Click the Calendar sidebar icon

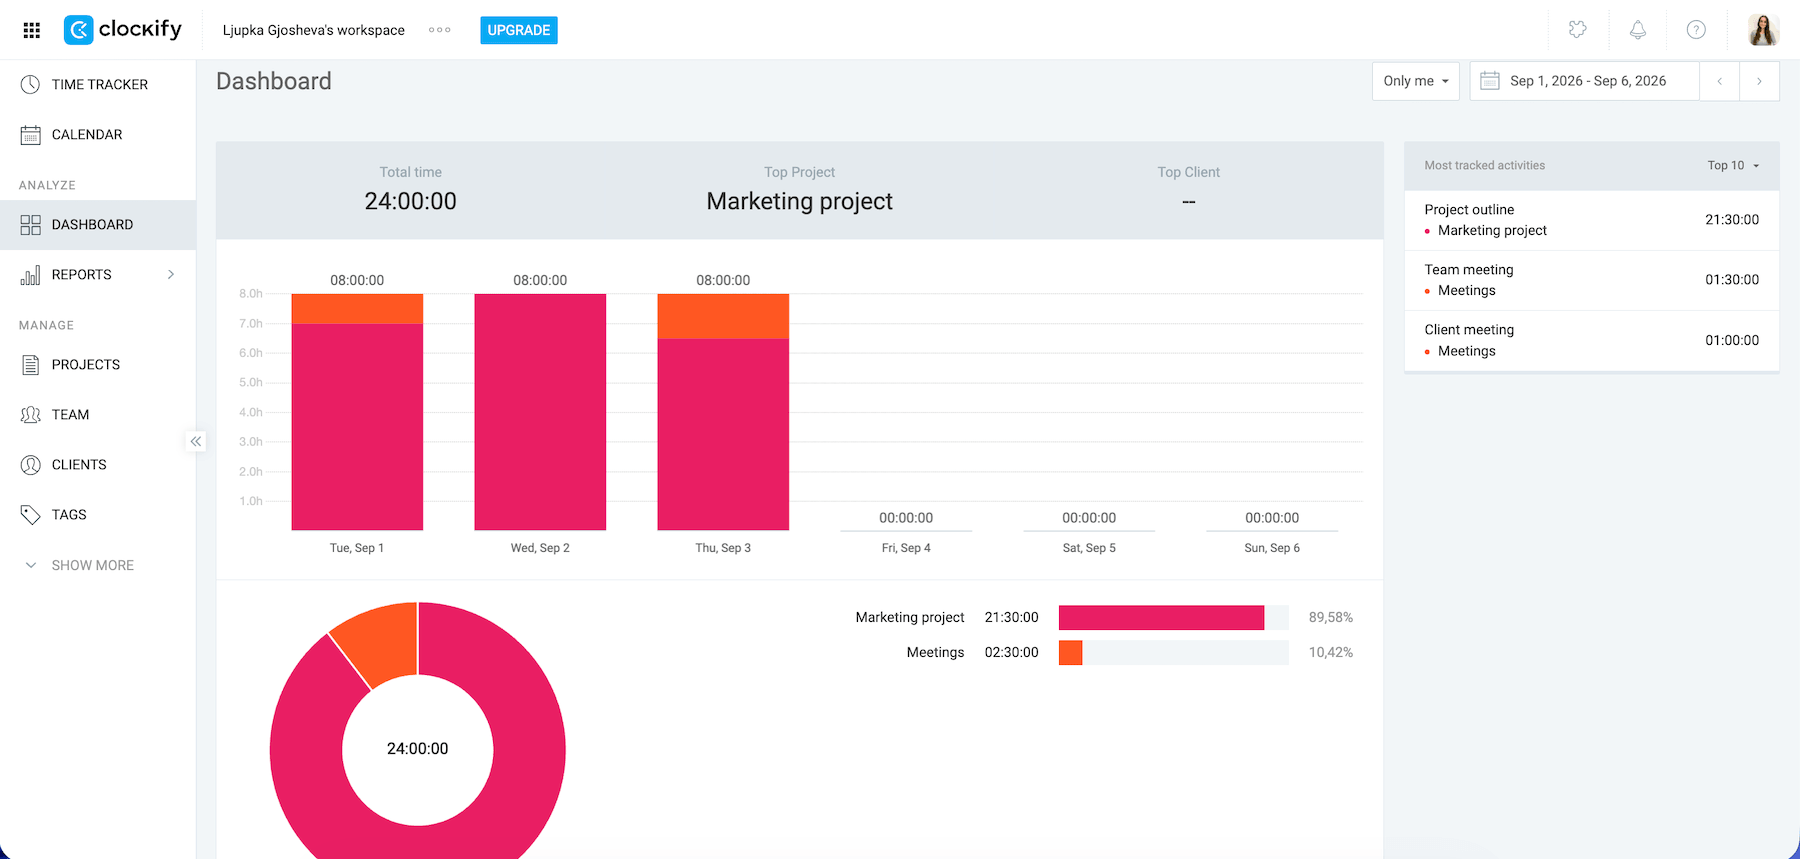[x=31, y=135]
